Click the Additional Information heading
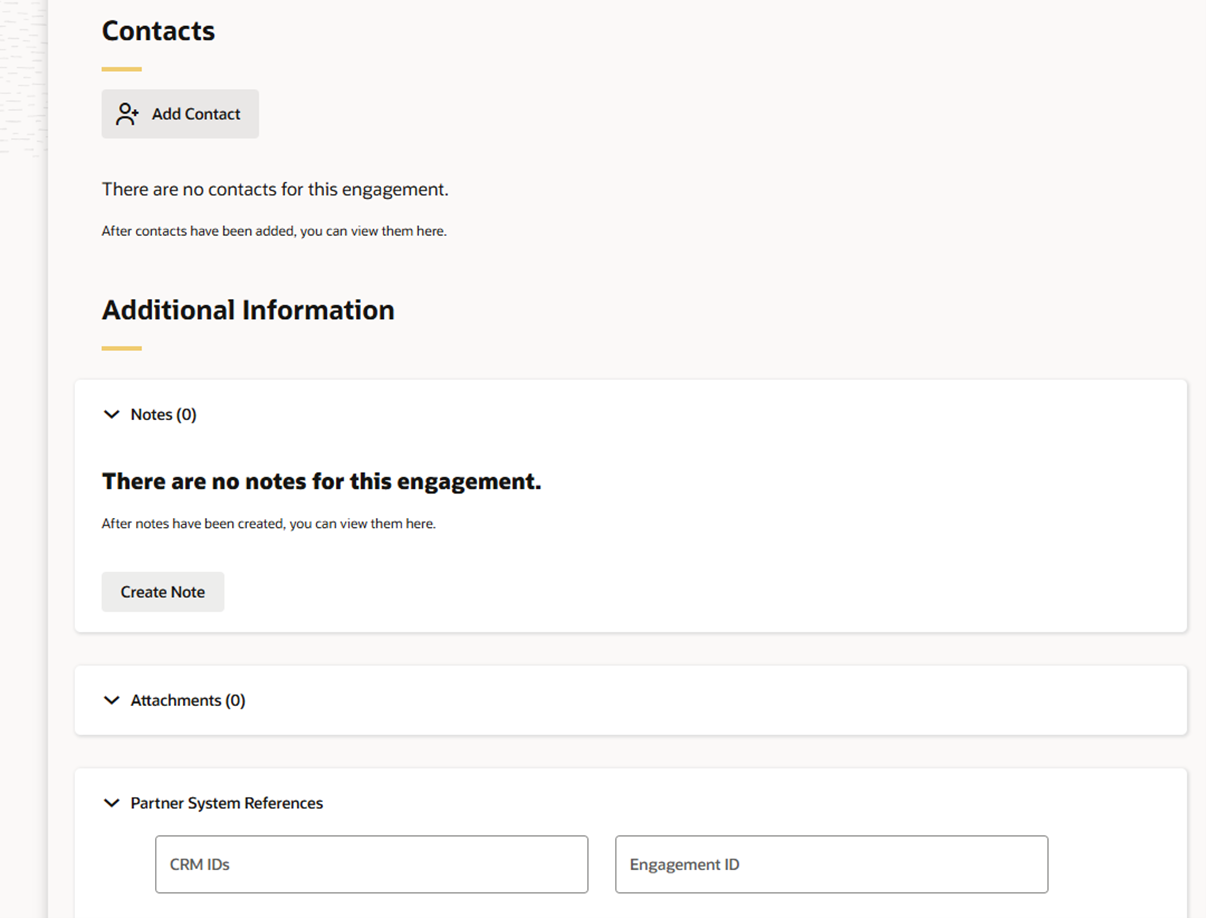The height and width of the screenshot is (918, 1206). point(248,310)
